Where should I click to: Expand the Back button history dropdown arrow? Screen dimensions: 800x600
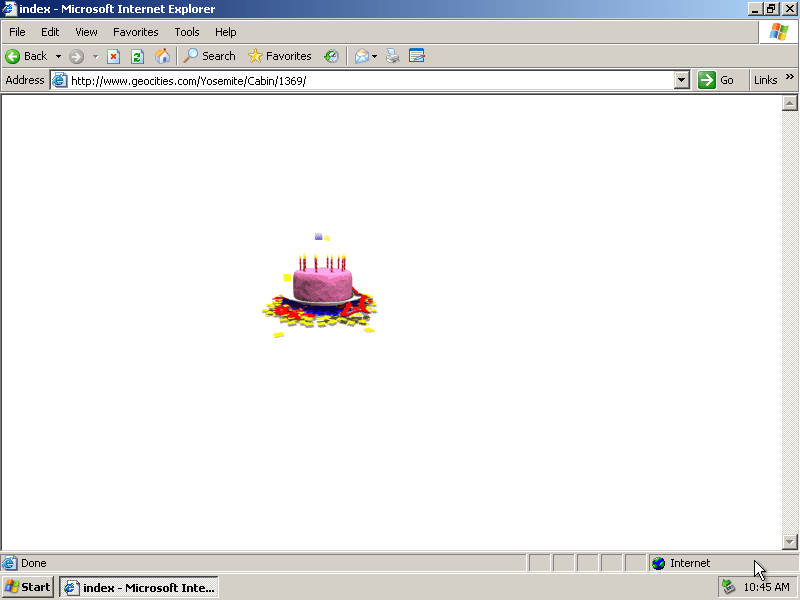pyautogui.click(x=58, y=56)
